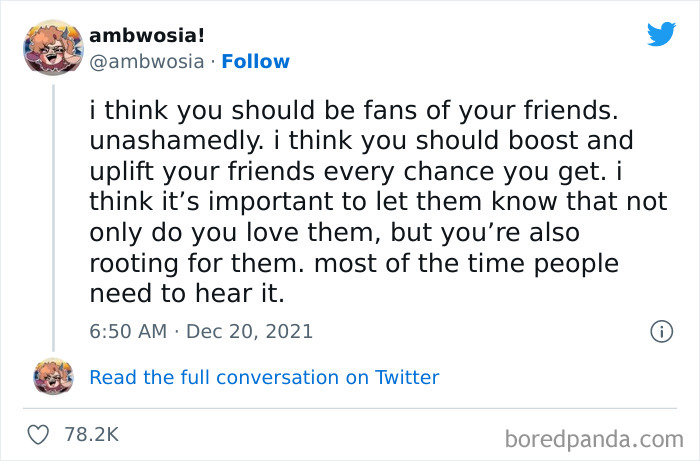This screenshot has width=700, height=461.
Task: Click the "Dec 20, 2021" tweet date
Action: point(250,331)
